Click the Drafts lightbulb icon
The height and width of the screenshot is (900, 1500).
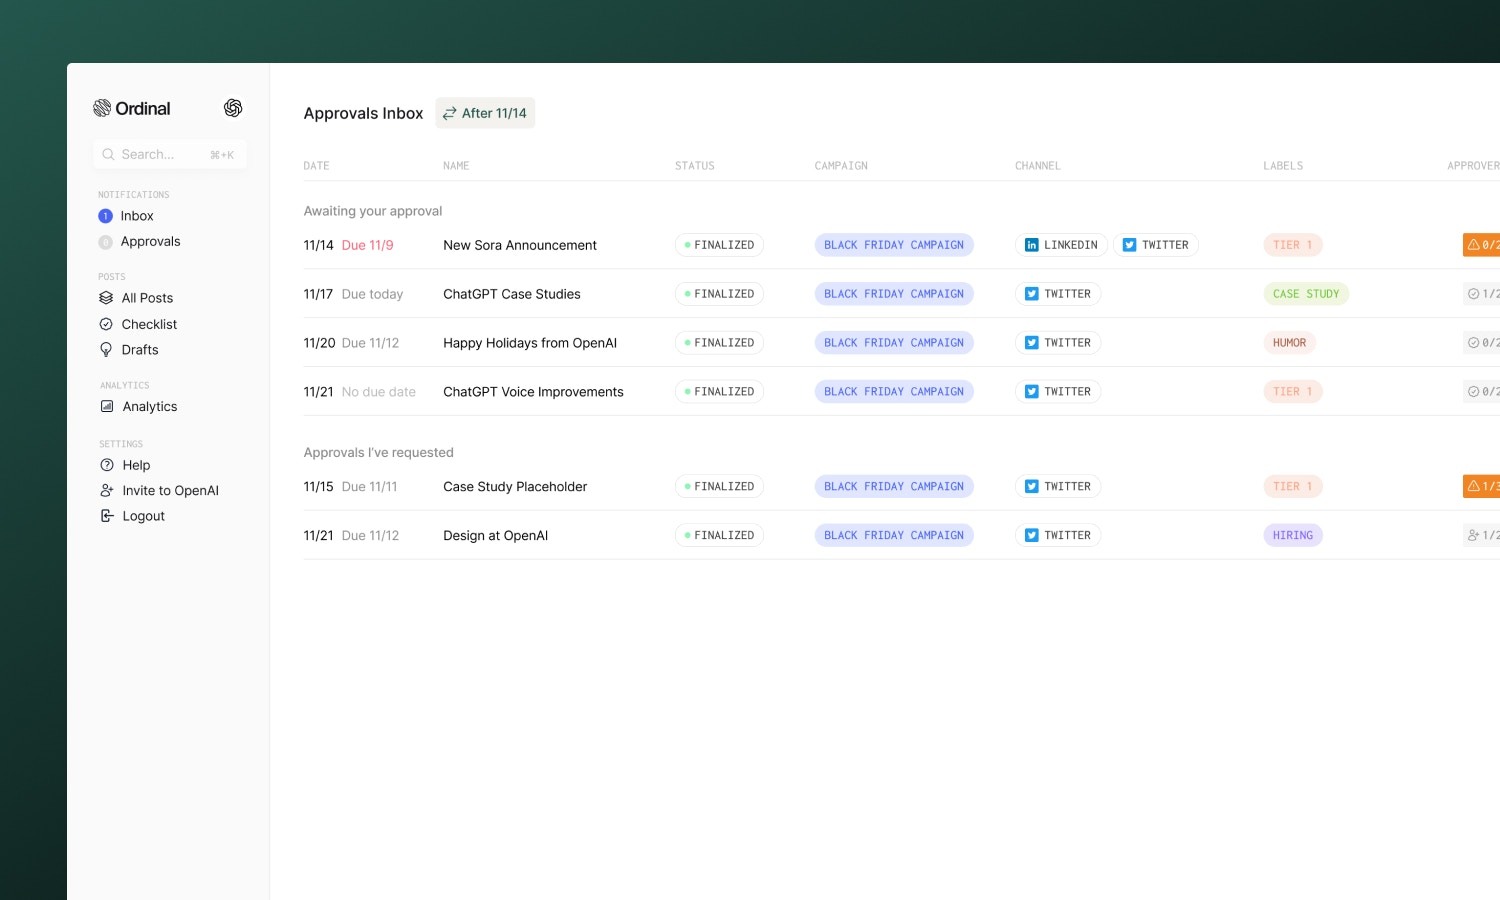coord(106,350)
